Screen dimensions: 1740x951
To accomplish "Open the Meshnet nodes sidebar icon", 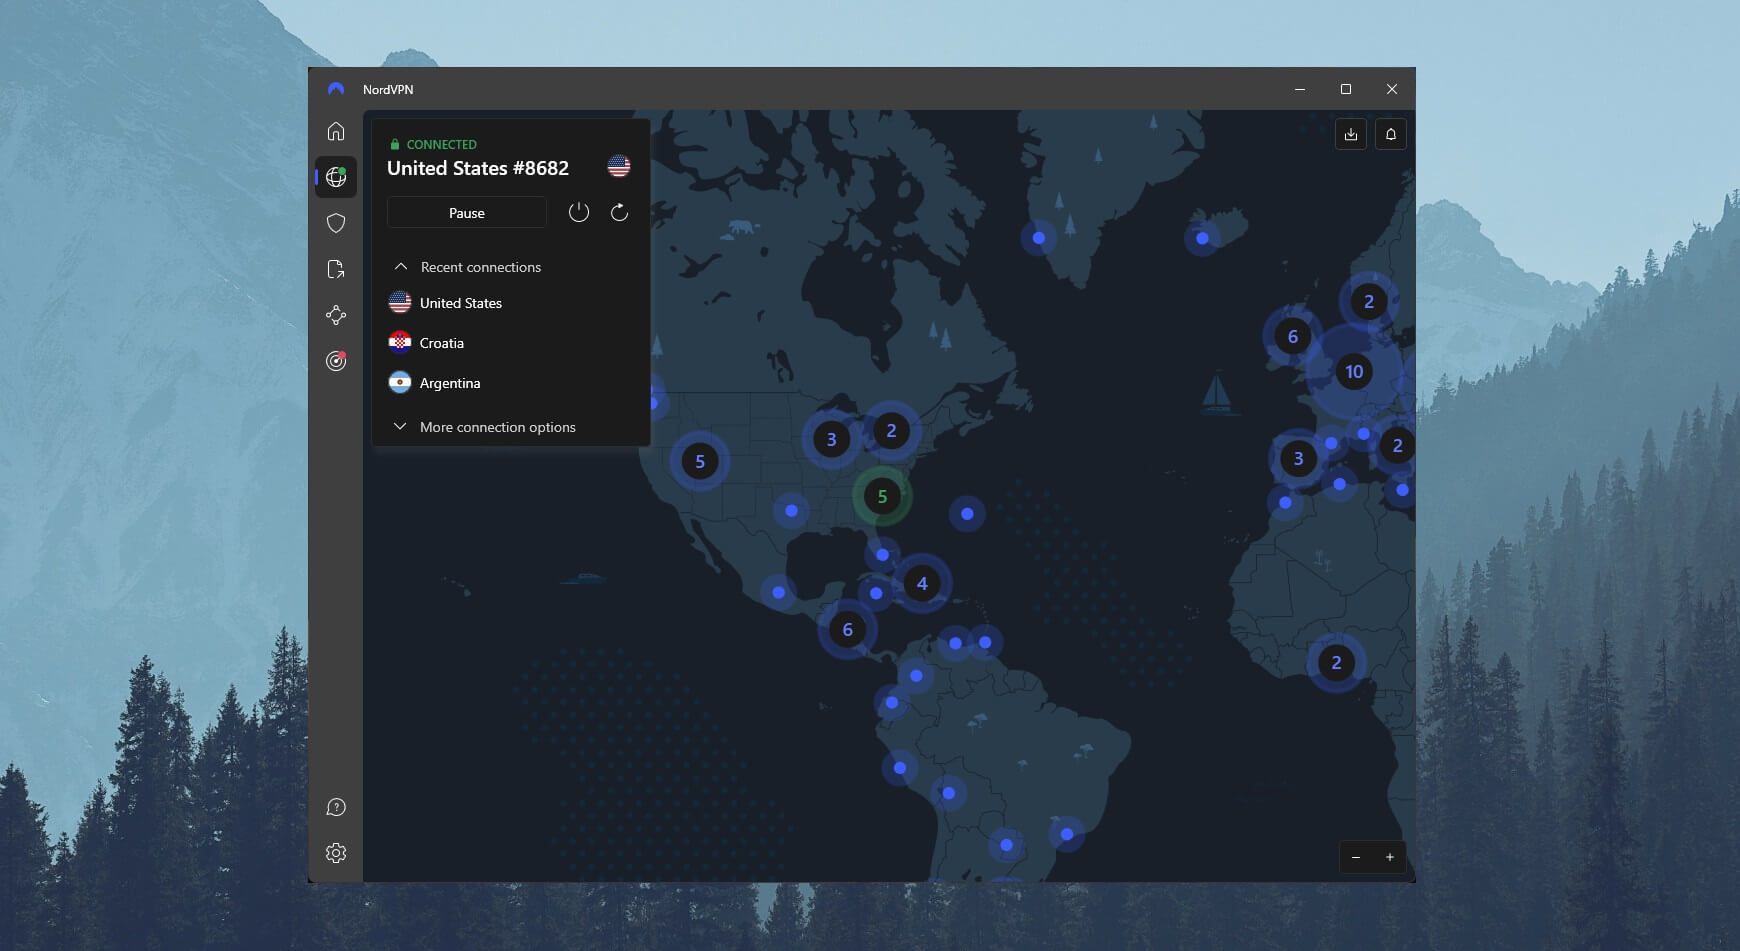I will [336, 315].
